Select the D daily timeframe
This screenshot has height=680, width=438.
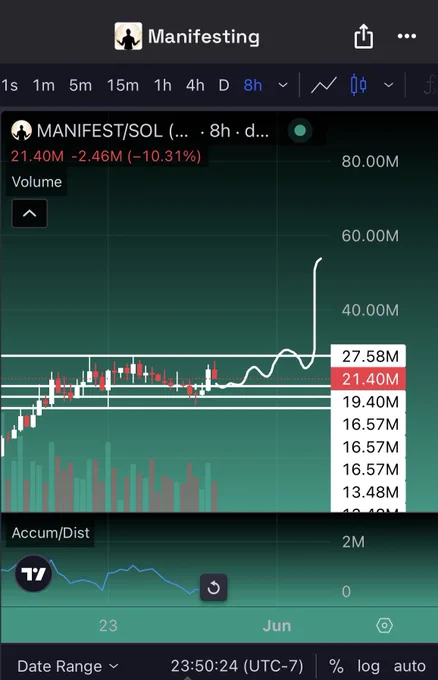(x=224, y=85)
